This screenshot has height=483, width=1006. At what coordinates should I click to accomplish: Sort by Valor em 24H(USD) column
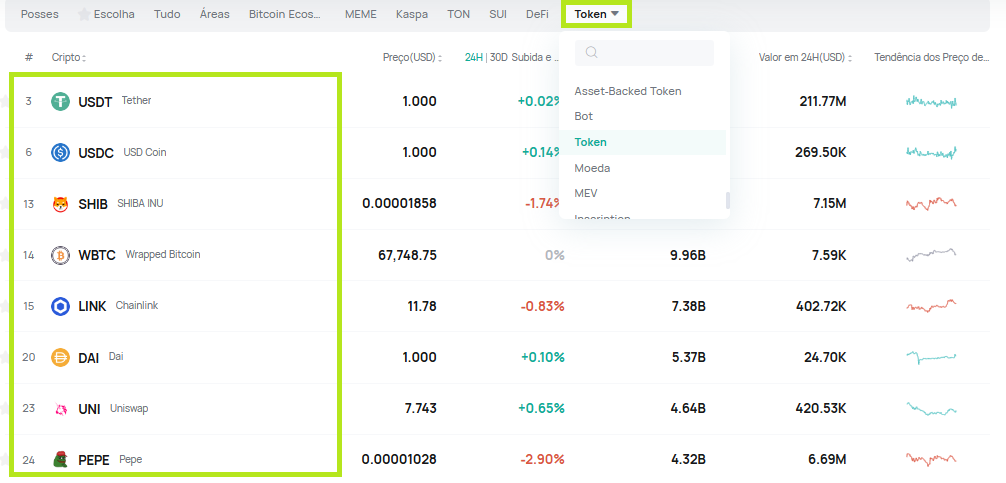pos(805,58)
